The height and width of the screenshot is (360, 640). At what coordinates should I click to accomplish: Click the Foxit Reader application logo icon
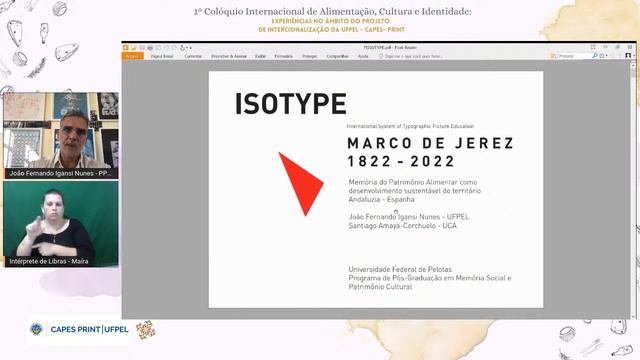(x=126, y=48)
